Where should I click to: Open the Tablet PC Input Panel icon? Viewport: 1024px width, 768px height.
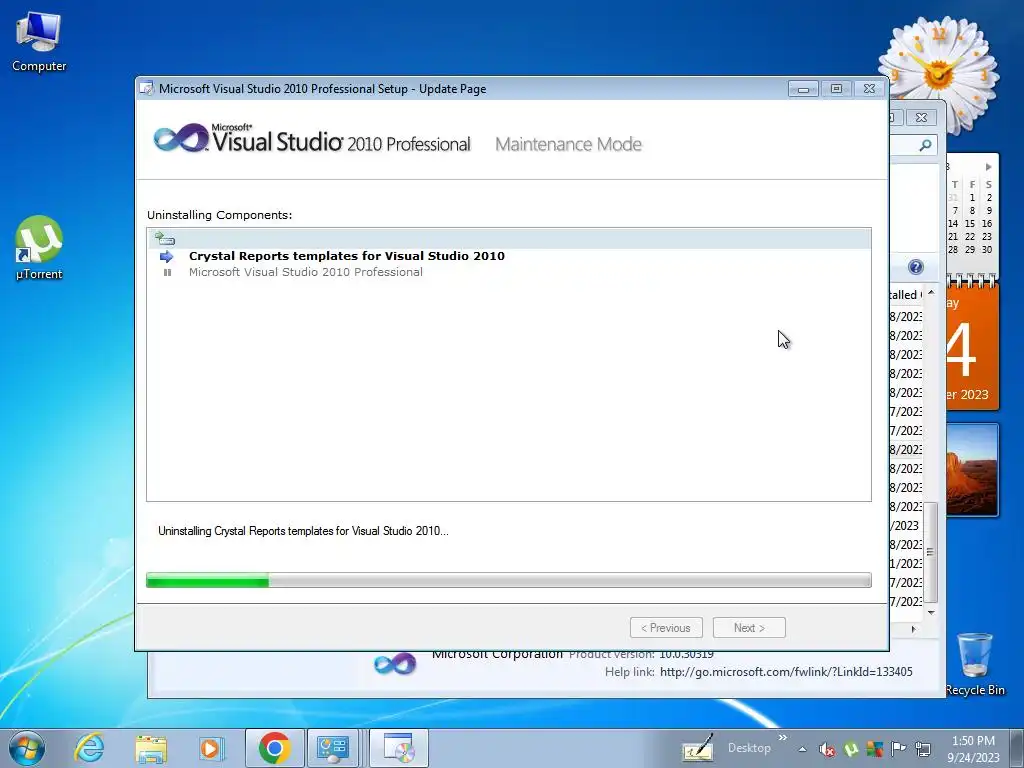click(697, 748)
